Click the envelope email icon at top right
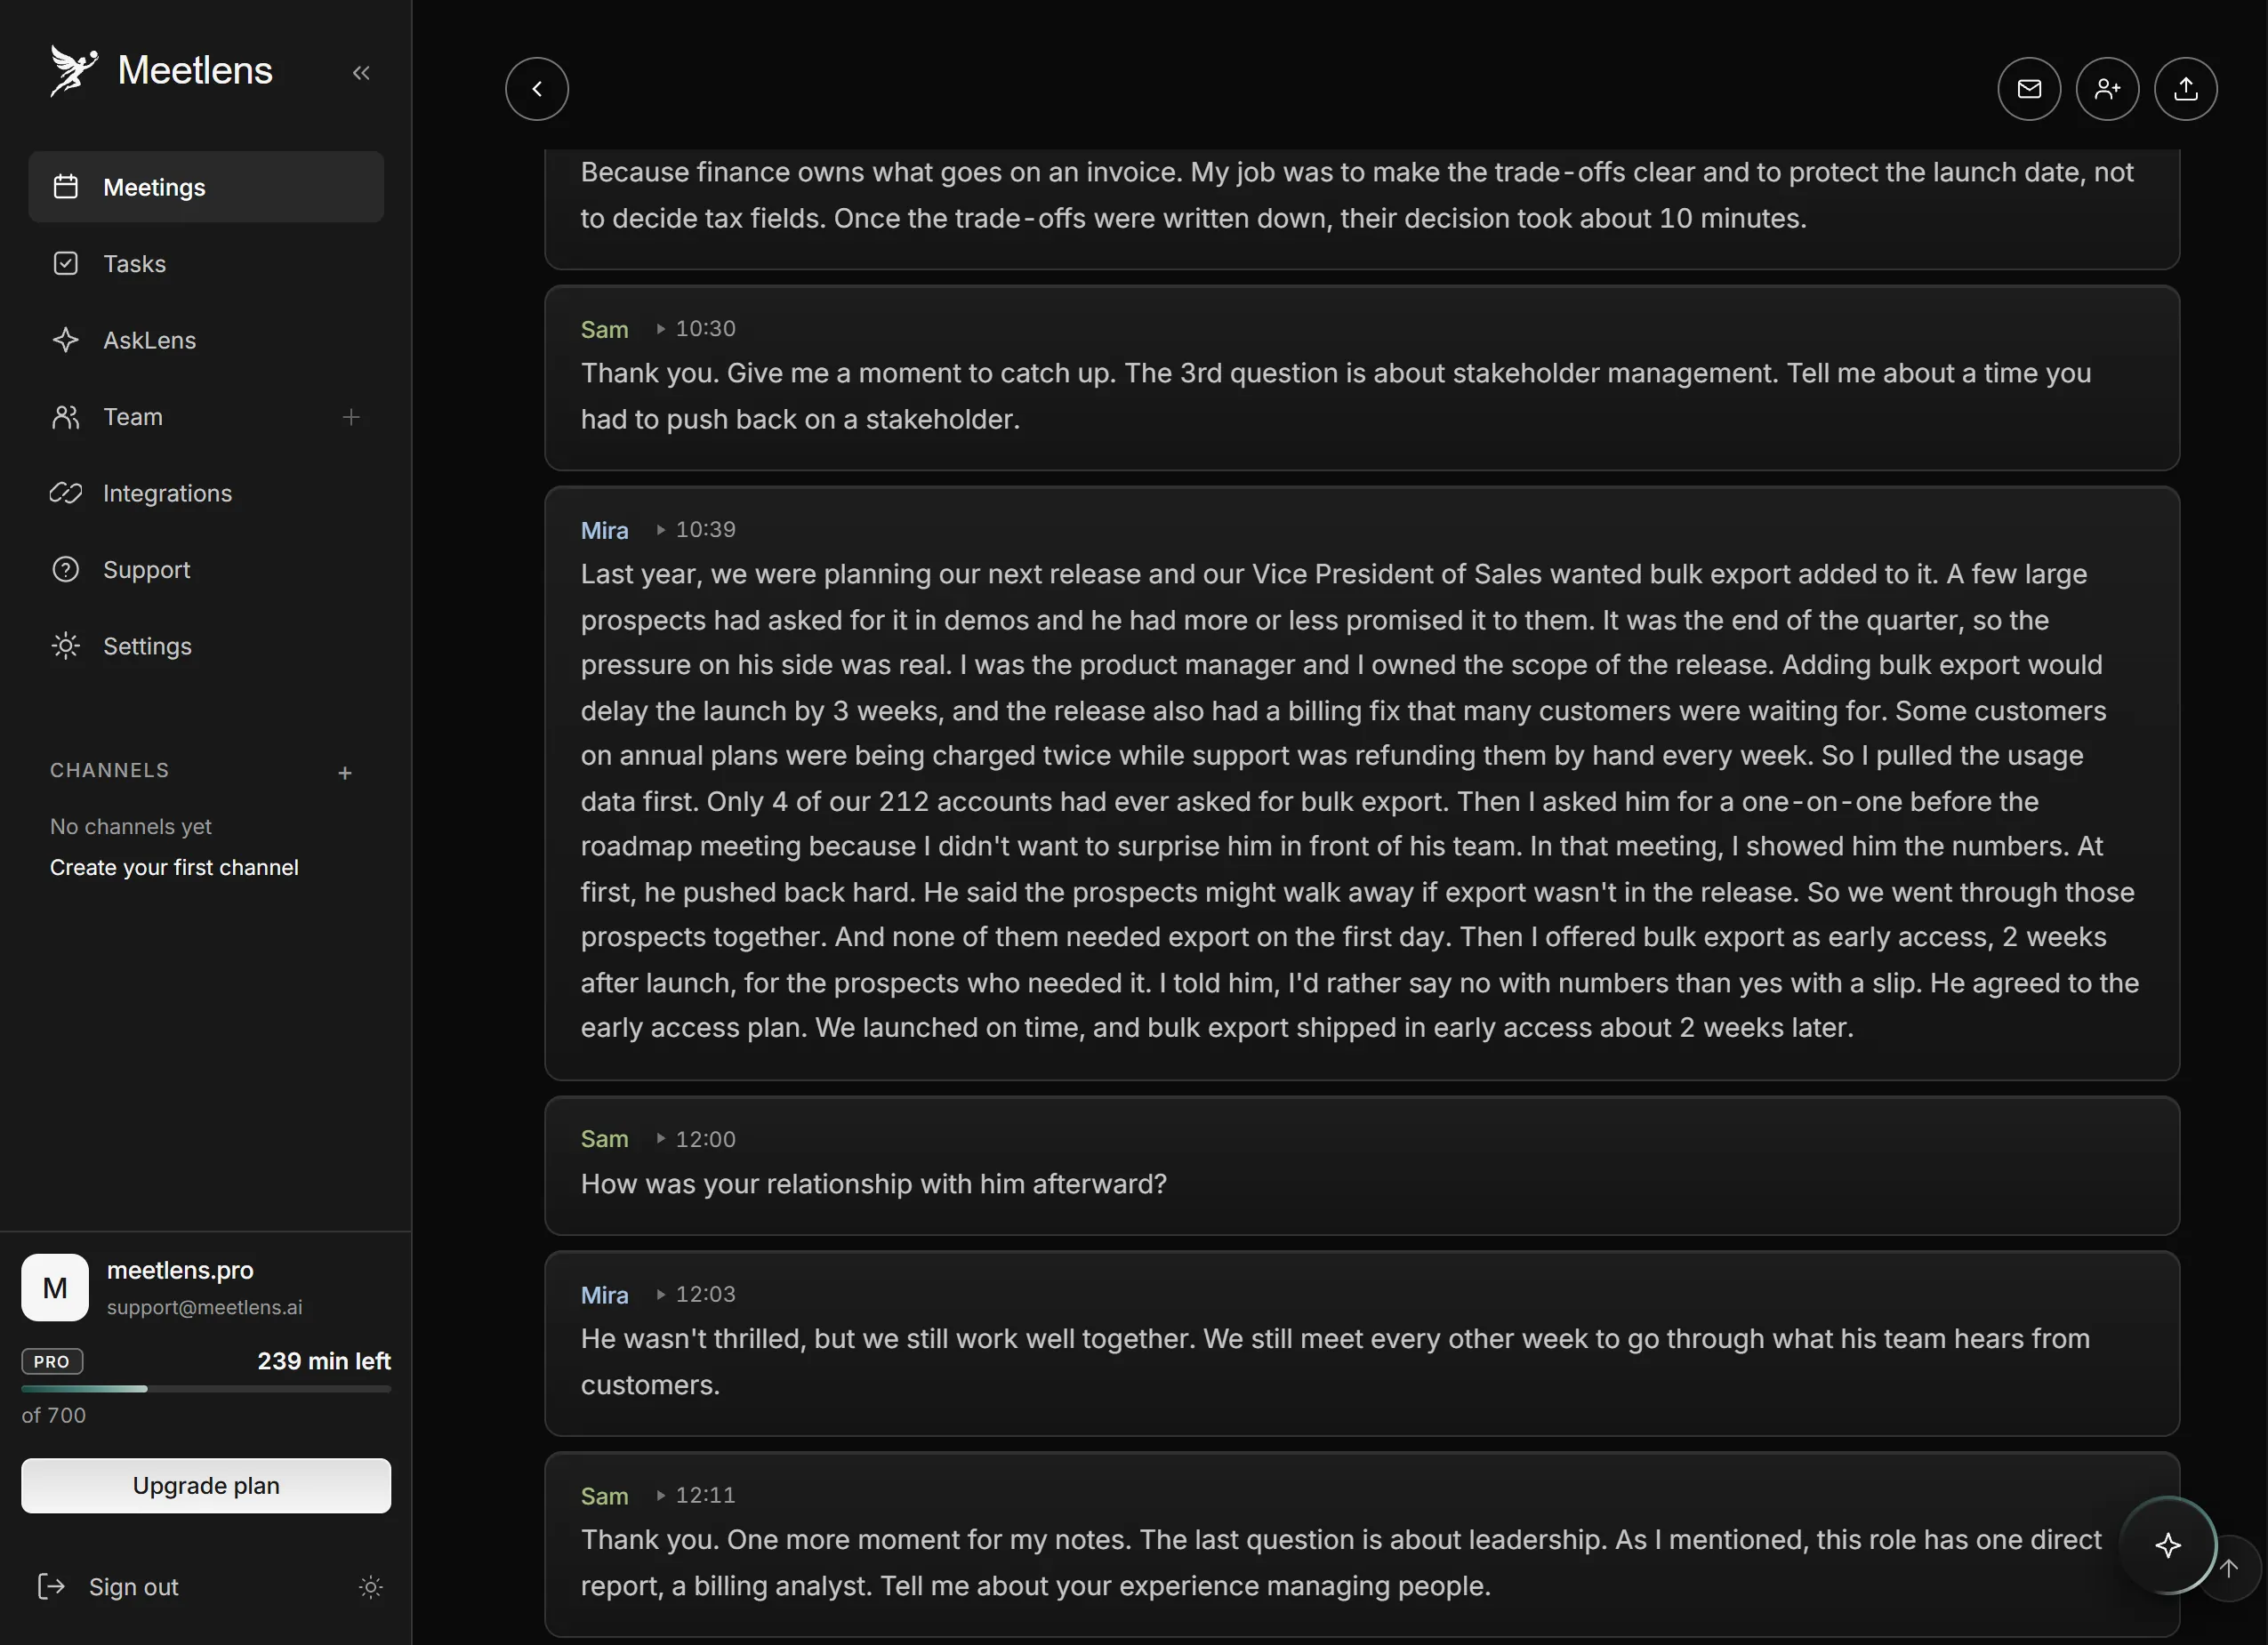2268x1645 pixels. (2029, 89)
